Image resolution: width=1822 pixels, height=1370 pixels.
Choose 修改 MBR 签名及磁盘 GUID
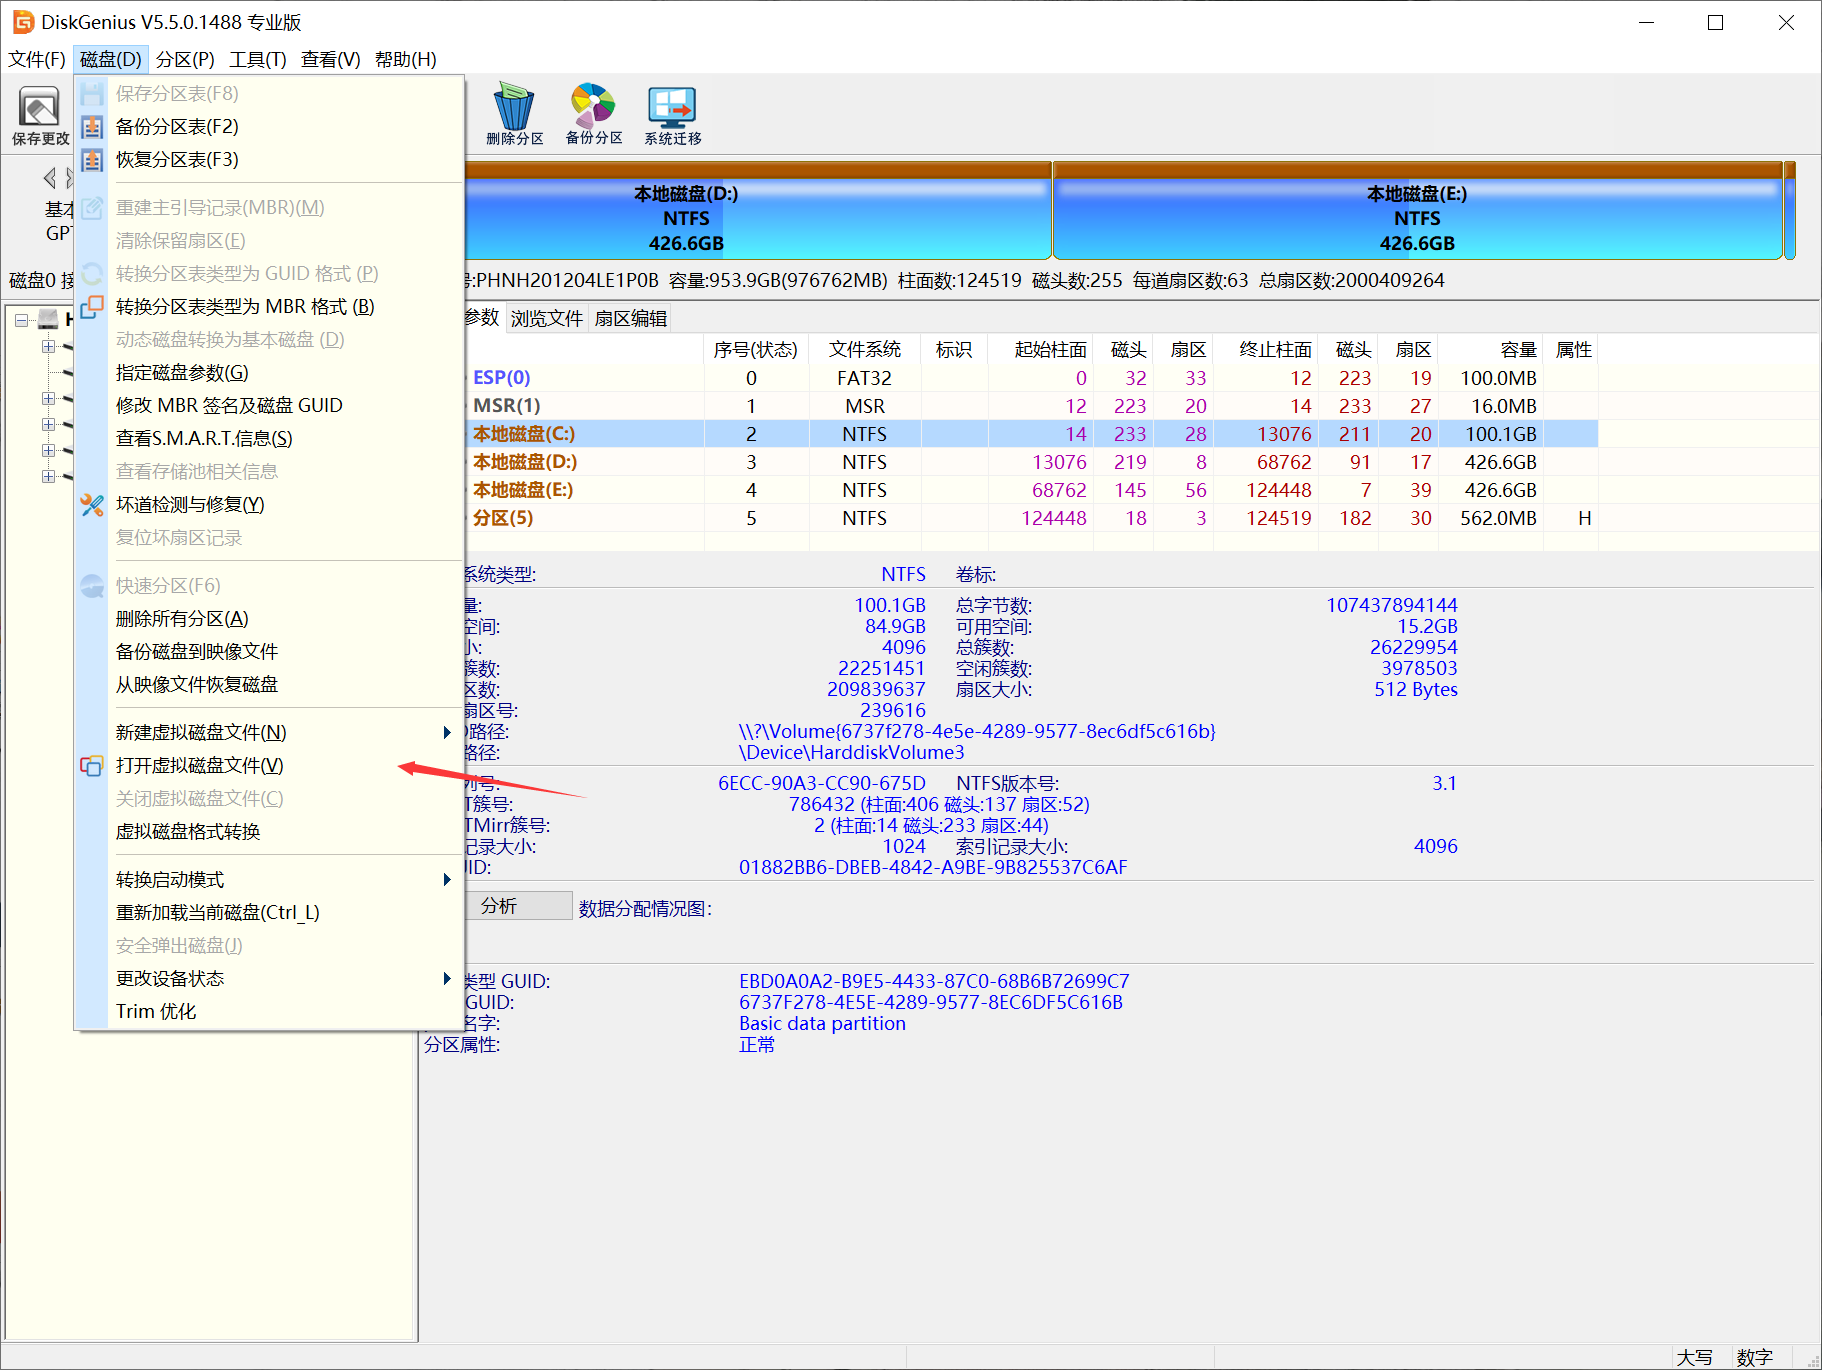(x=270, y=406)
